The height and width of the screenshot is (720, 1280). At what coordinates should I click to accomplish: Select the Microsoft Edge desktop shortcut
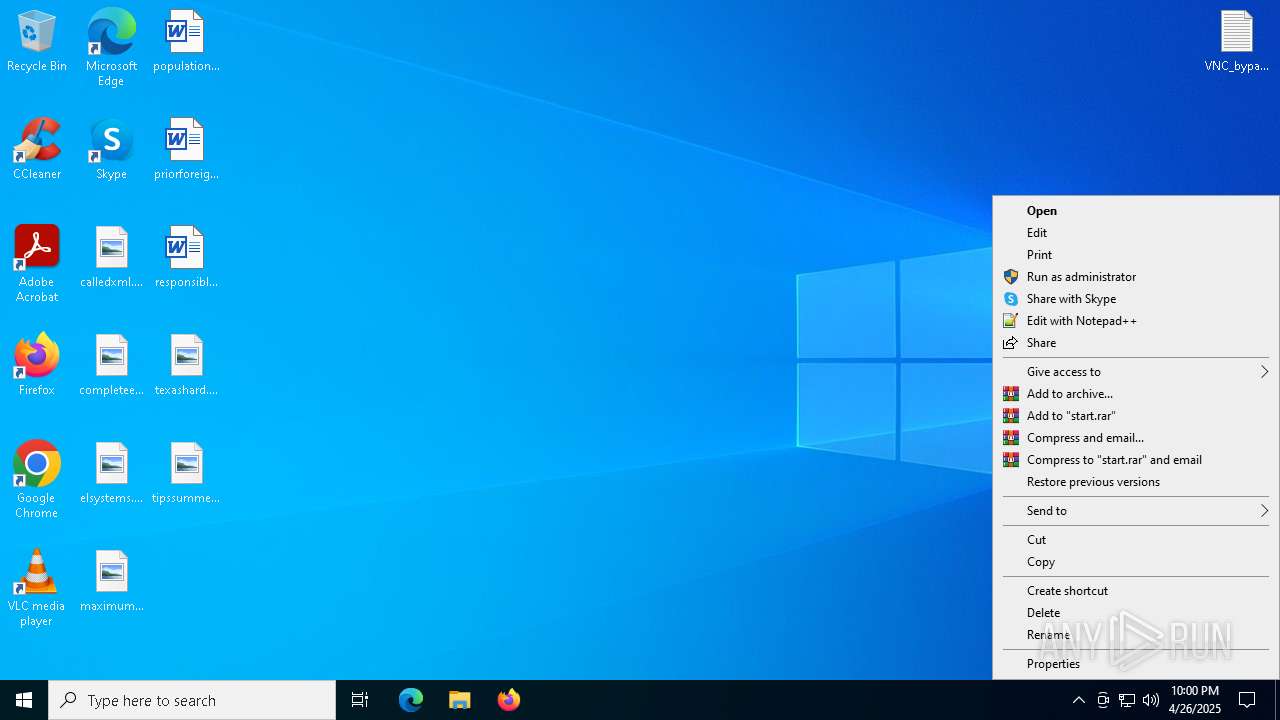[111, 48]
